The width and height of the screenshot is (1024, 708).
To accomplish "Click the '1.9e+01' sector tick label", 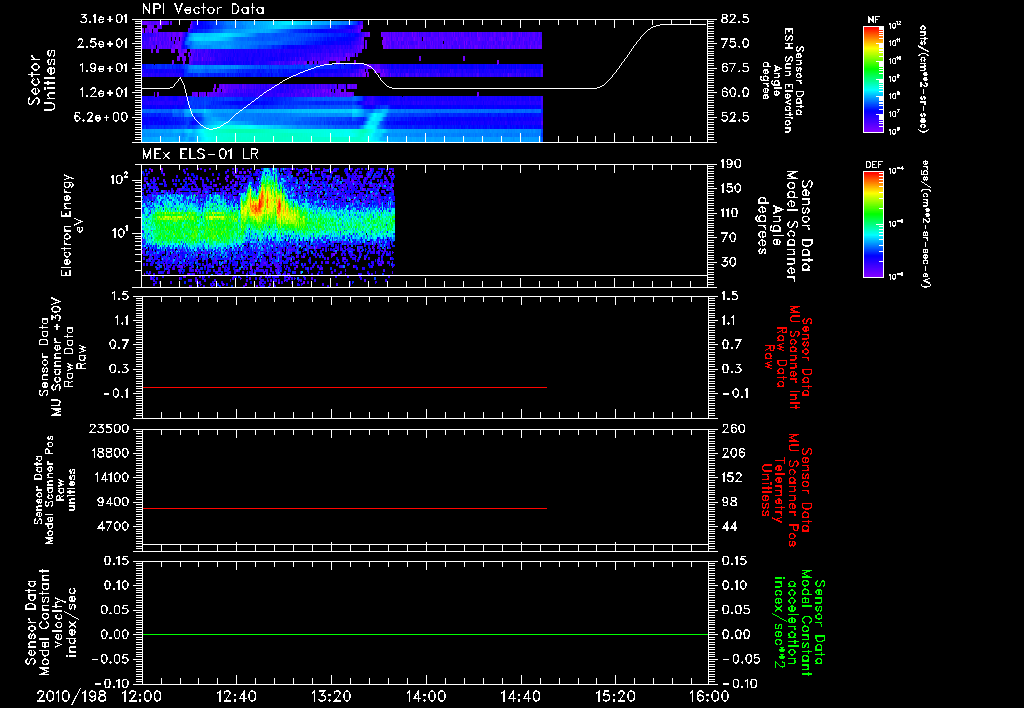I will (104, 68).
